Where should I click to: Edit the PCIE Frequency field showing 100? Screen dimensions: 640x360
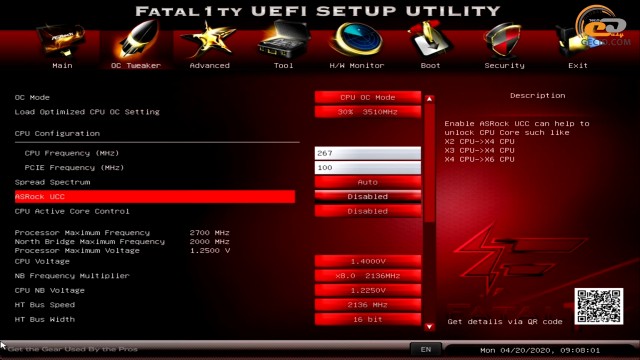tap(367, 167)
